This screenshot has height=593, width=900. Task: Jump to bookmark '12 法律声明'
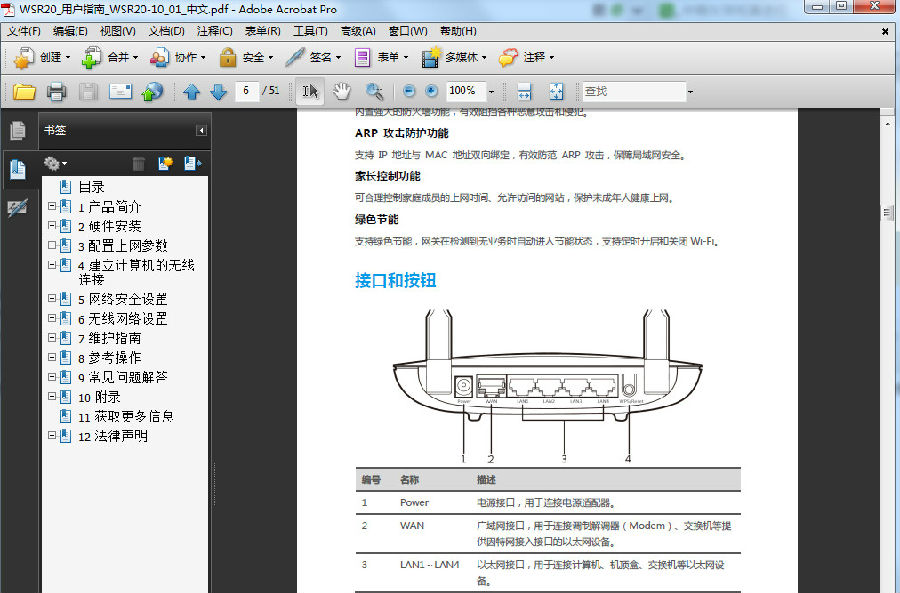click(112, 436)
